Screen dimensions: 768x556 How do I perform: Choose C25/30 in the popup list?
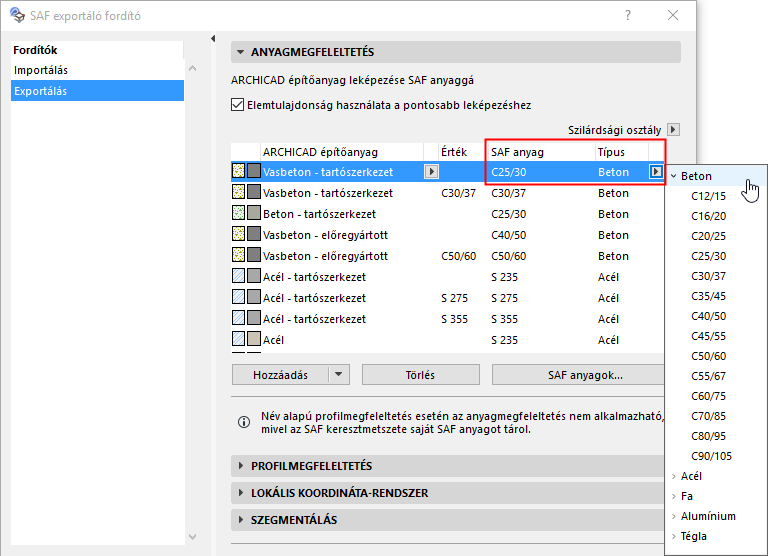[708, 256]
